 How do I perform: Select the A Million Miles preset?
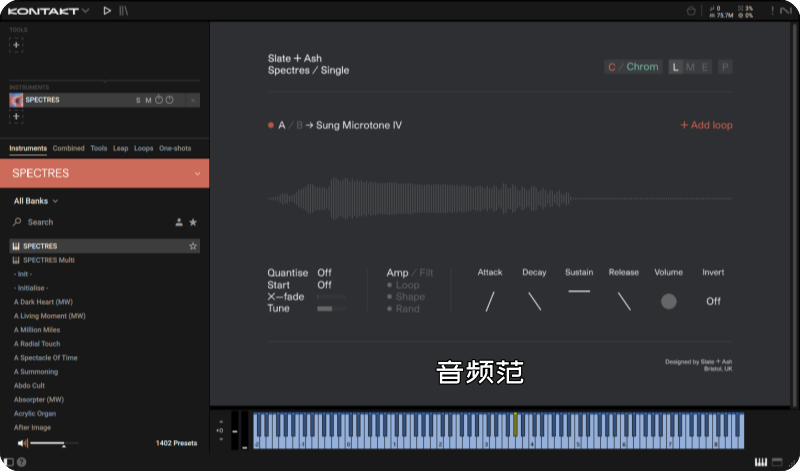[37, 329]
